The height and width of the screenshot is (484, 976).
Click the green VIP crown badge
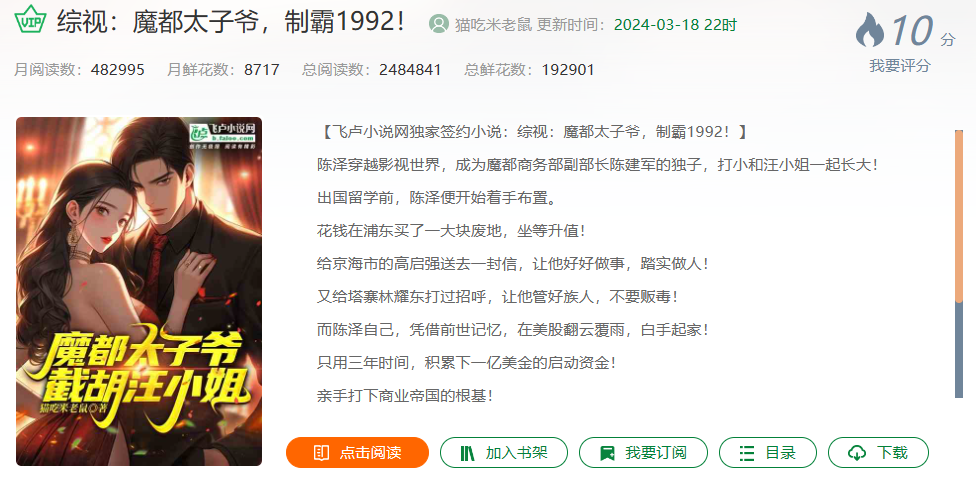point(30,19)
